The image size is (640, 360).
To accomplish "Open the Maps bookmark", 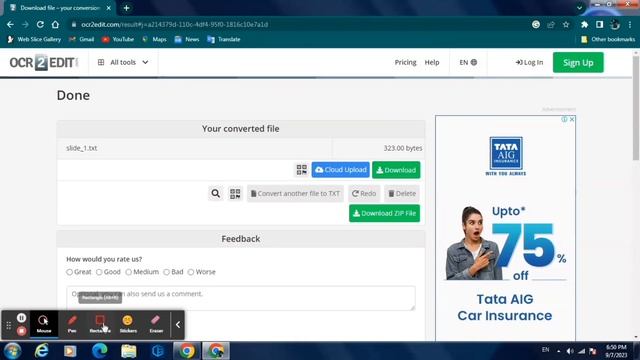I will 154,39.
